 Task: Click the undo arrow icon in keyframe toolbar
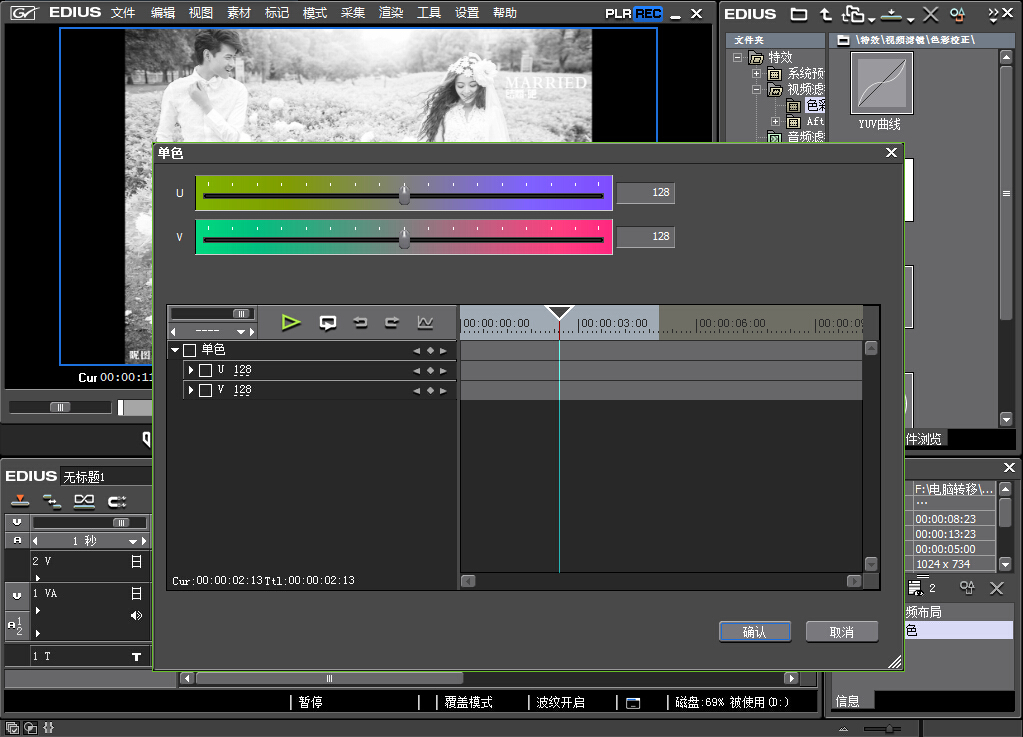(360, 322)
